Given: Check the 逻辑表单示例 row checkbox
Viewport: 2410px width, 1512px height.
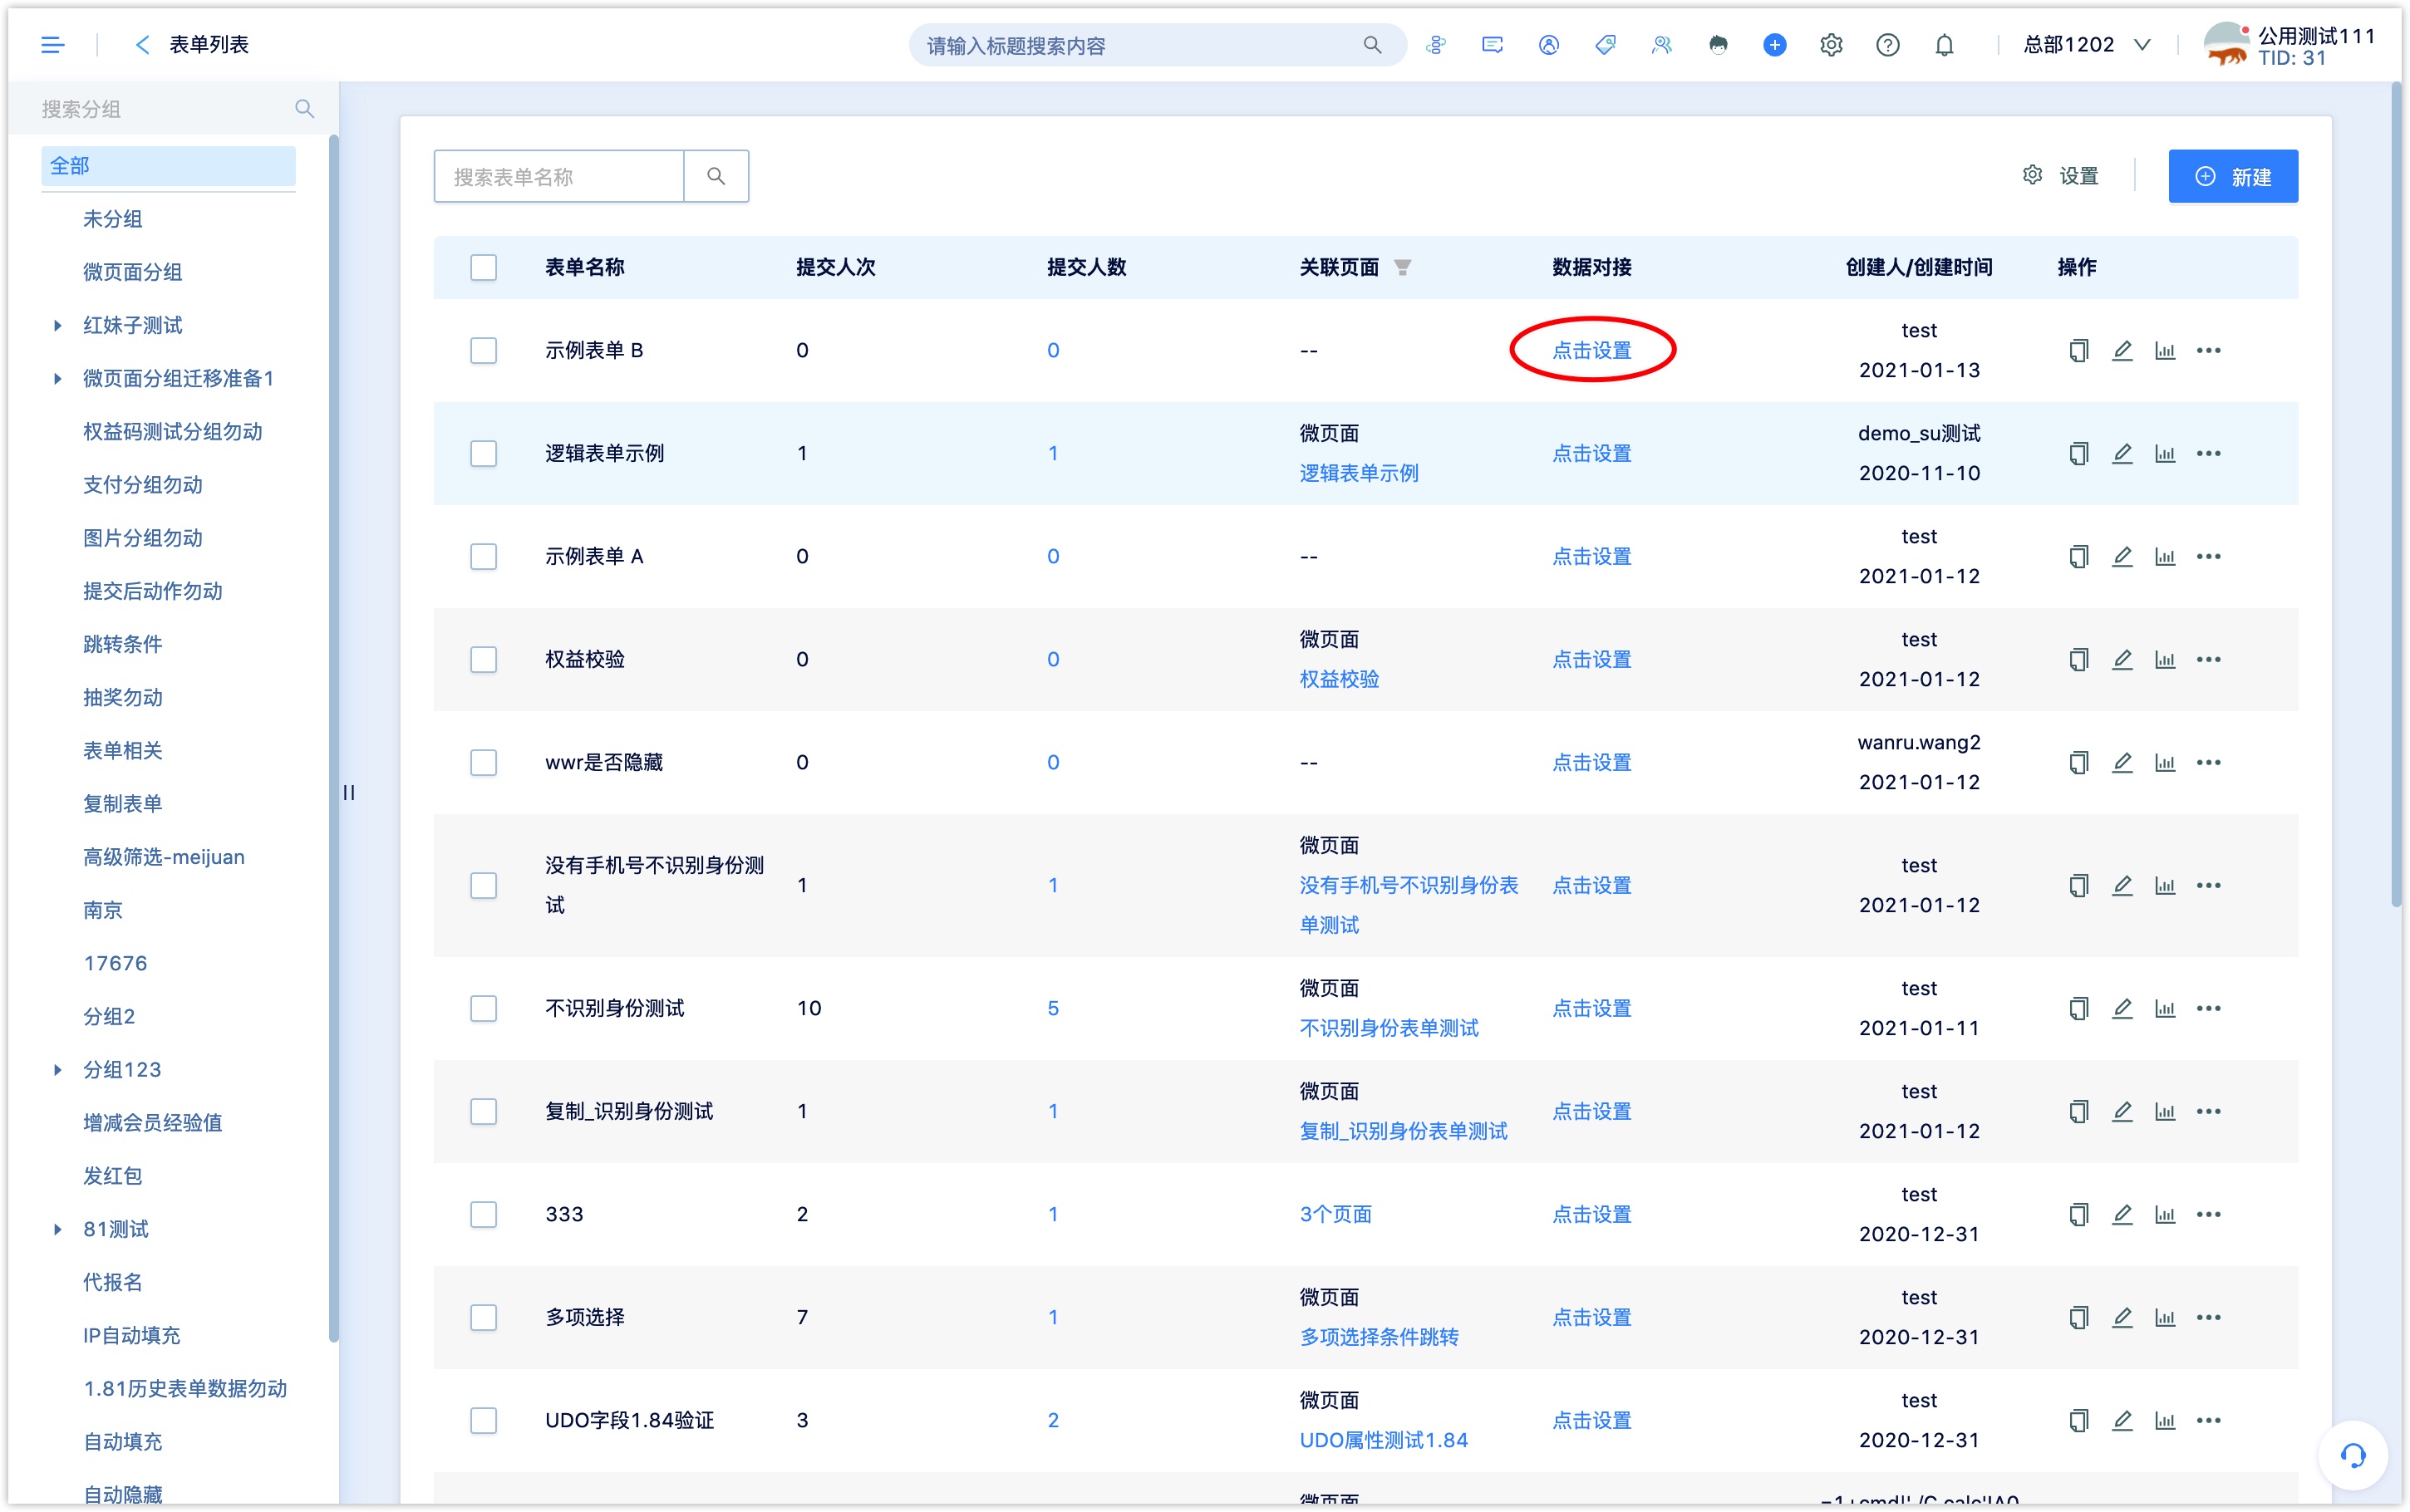Looking at the screenshot, I should [x=483, y=453].
